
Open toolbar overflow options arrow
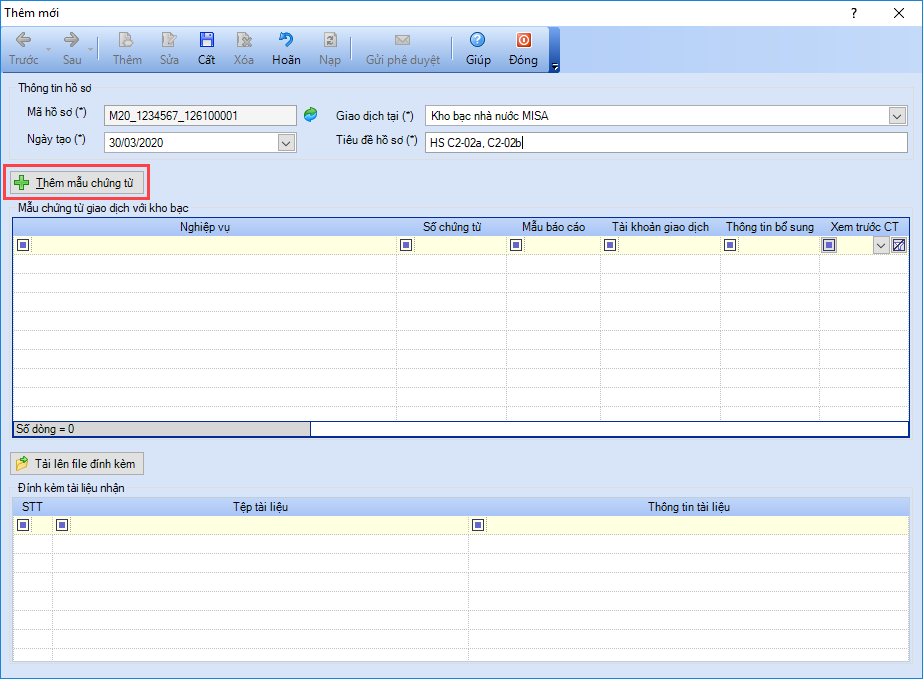555,67
